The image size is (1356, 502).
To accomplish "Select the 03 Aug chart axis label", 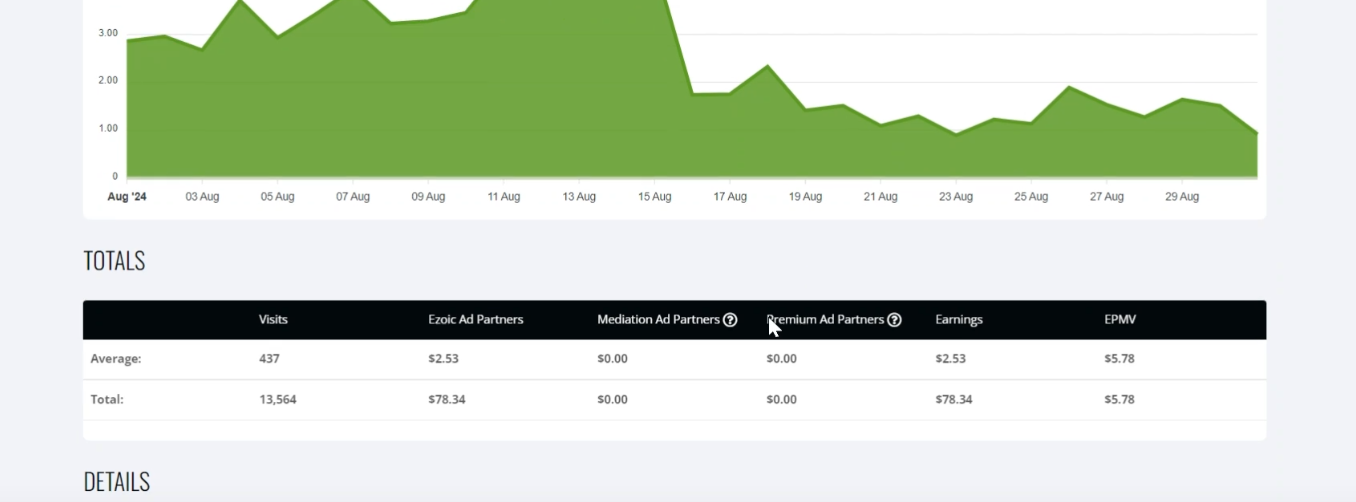I will point(202,197).
